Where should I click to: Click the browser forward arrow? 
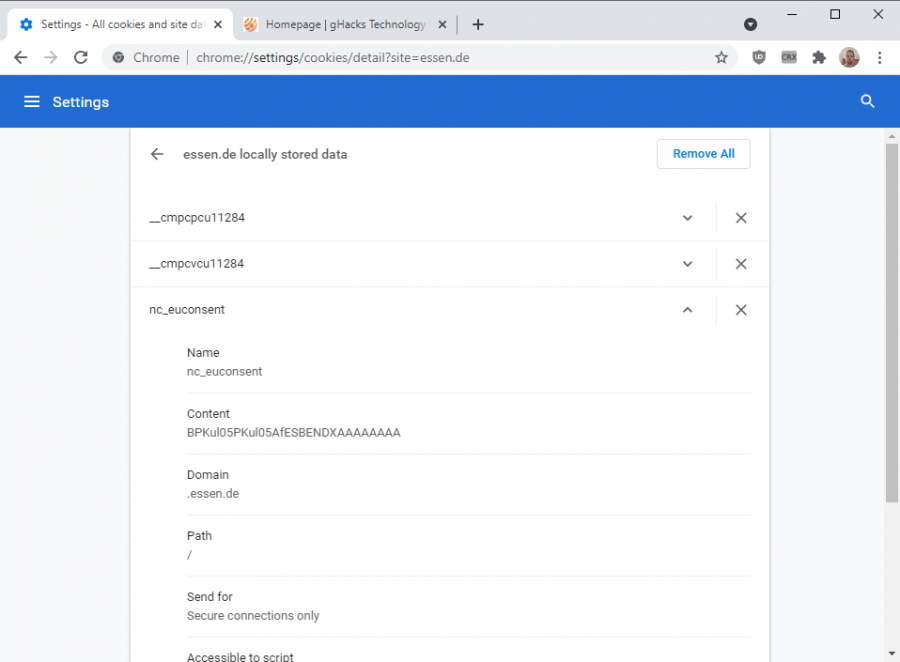(51, 57)
